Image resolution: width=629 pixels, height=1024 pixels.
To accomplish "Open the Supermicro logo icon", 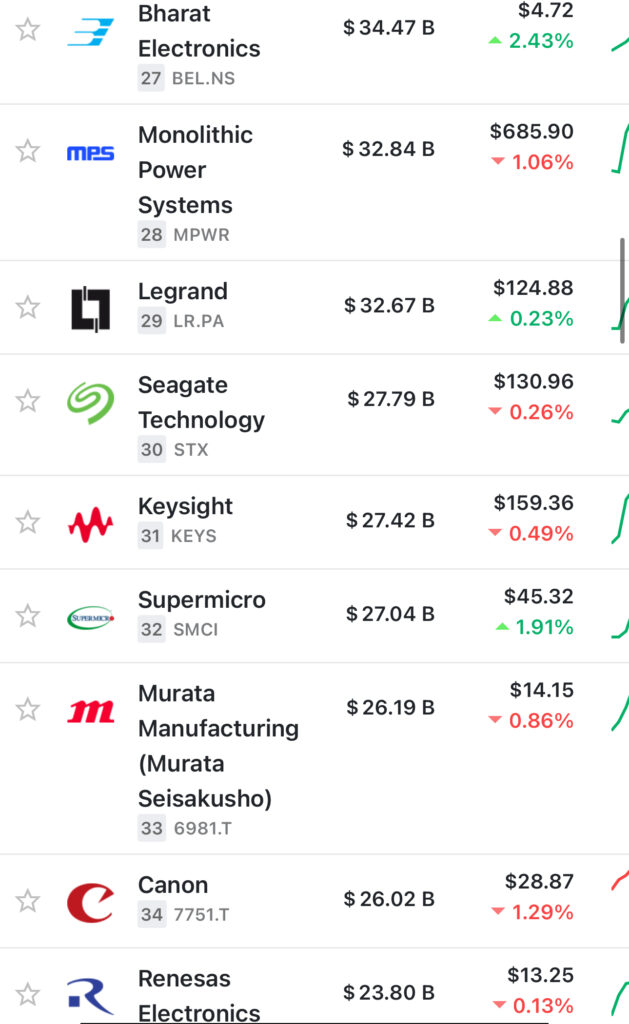I will [x=90, y=617].
